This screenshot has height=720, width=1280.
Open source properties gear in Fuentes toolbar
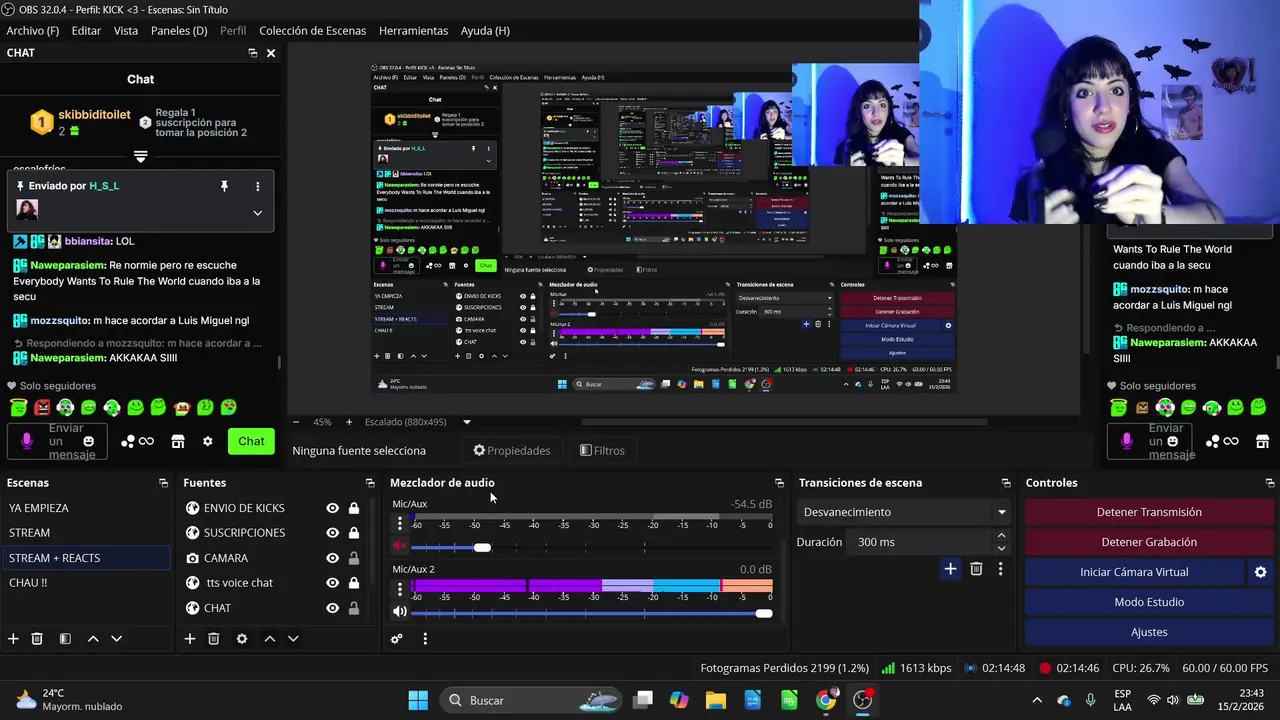tap(241, 639)
